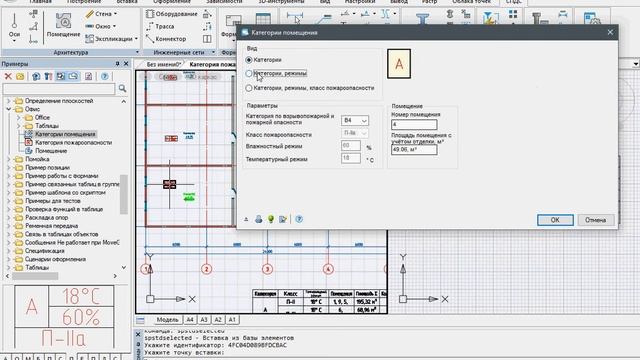Open Класс пожароопасности dropdown П-IIa
The image size is (640, 360).
pyautogui.click(x=355, y=133)
